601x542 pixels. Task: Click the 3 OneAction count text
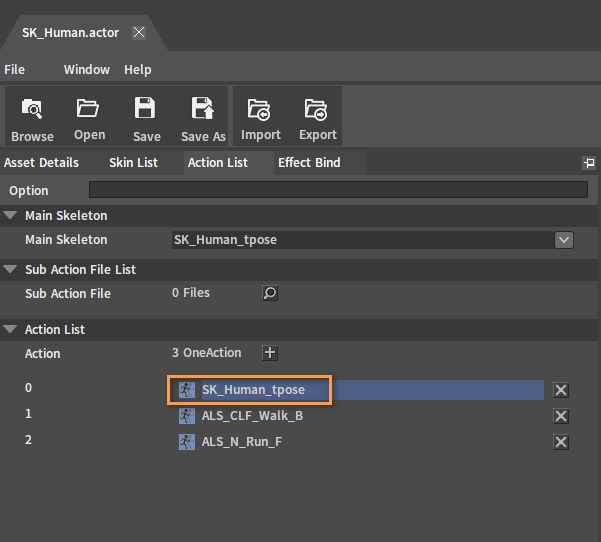(207, 353)
